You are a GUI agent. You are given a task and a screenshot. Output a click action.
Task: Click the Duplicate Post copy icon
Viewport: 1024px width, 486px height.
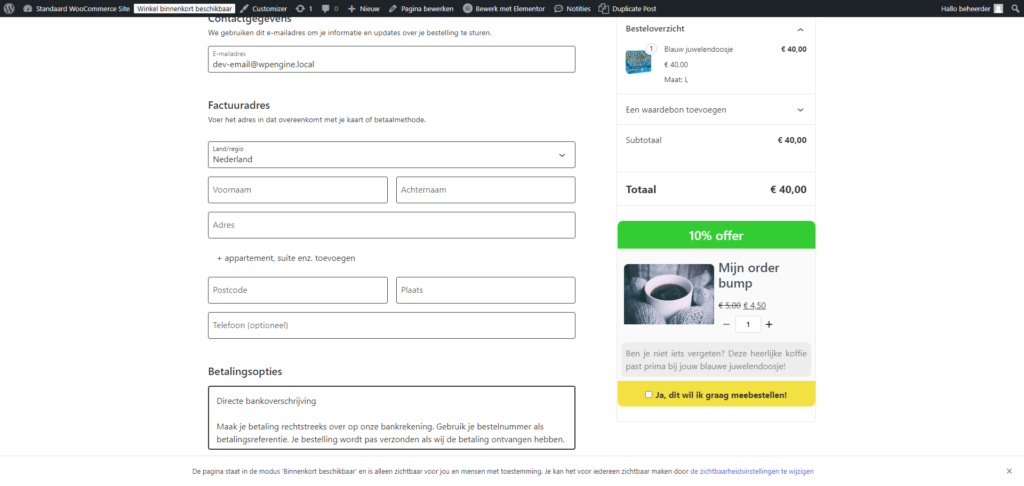[x=604, y=8]
